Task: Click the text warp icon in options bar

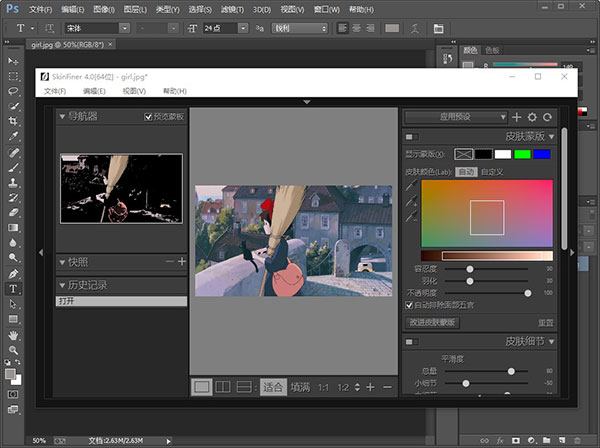Action: tap(415, 28)
